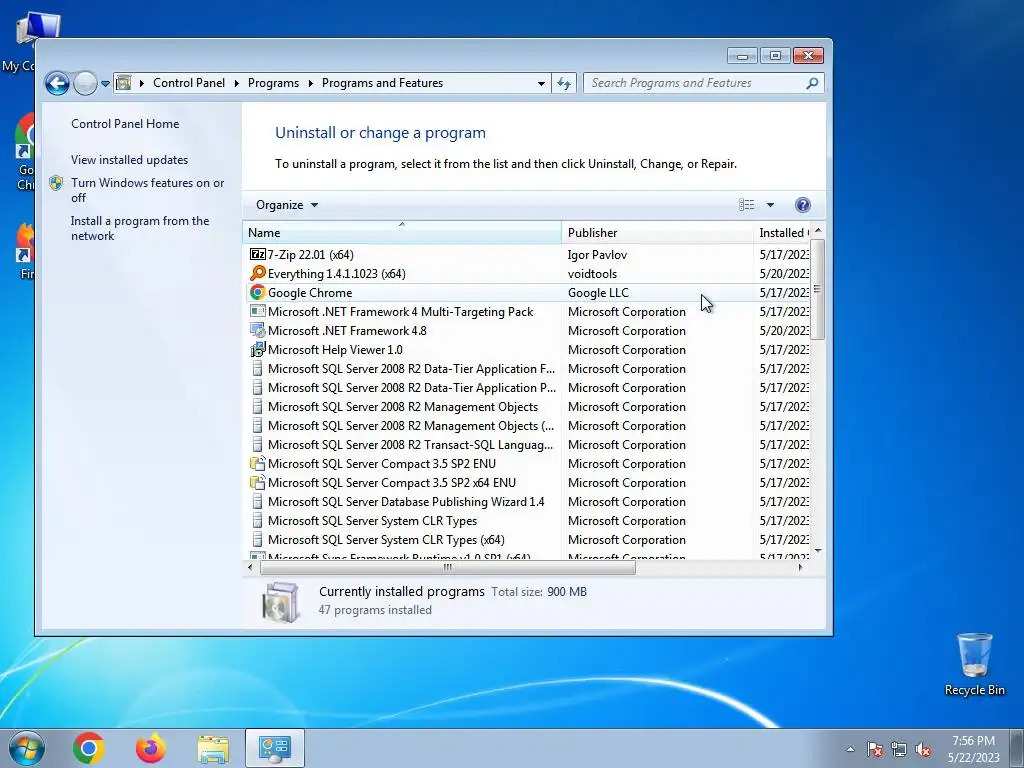Click the Google LLC publisher cell
The height and width of the screenshot is (768, 1024).
pyautogui.click(x=598, y=293)
